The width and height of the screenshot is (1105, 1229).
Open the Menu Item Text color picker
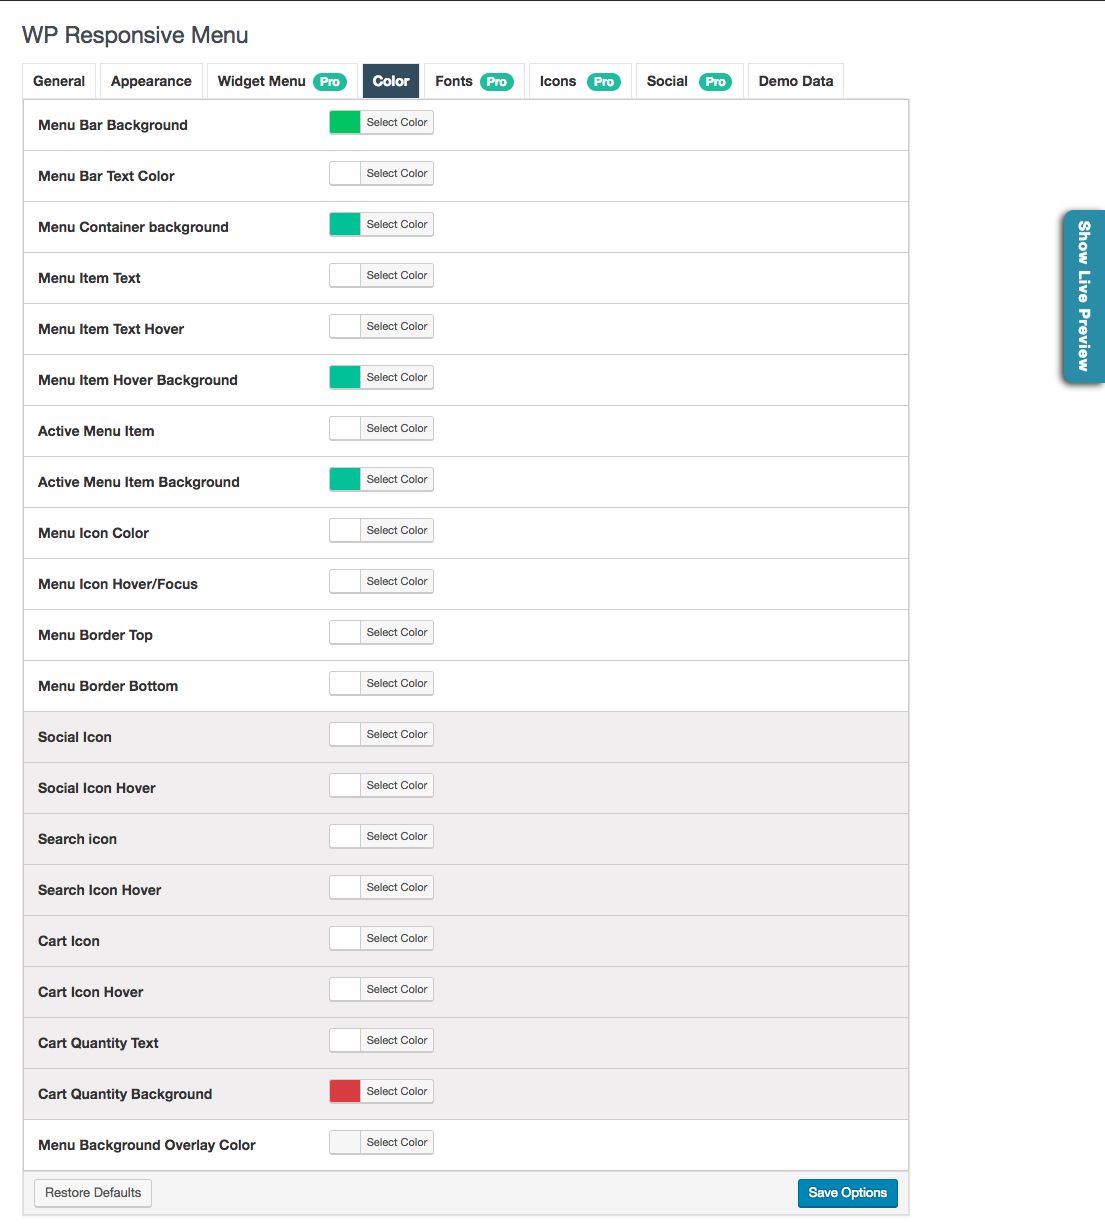tap(397, 275)
